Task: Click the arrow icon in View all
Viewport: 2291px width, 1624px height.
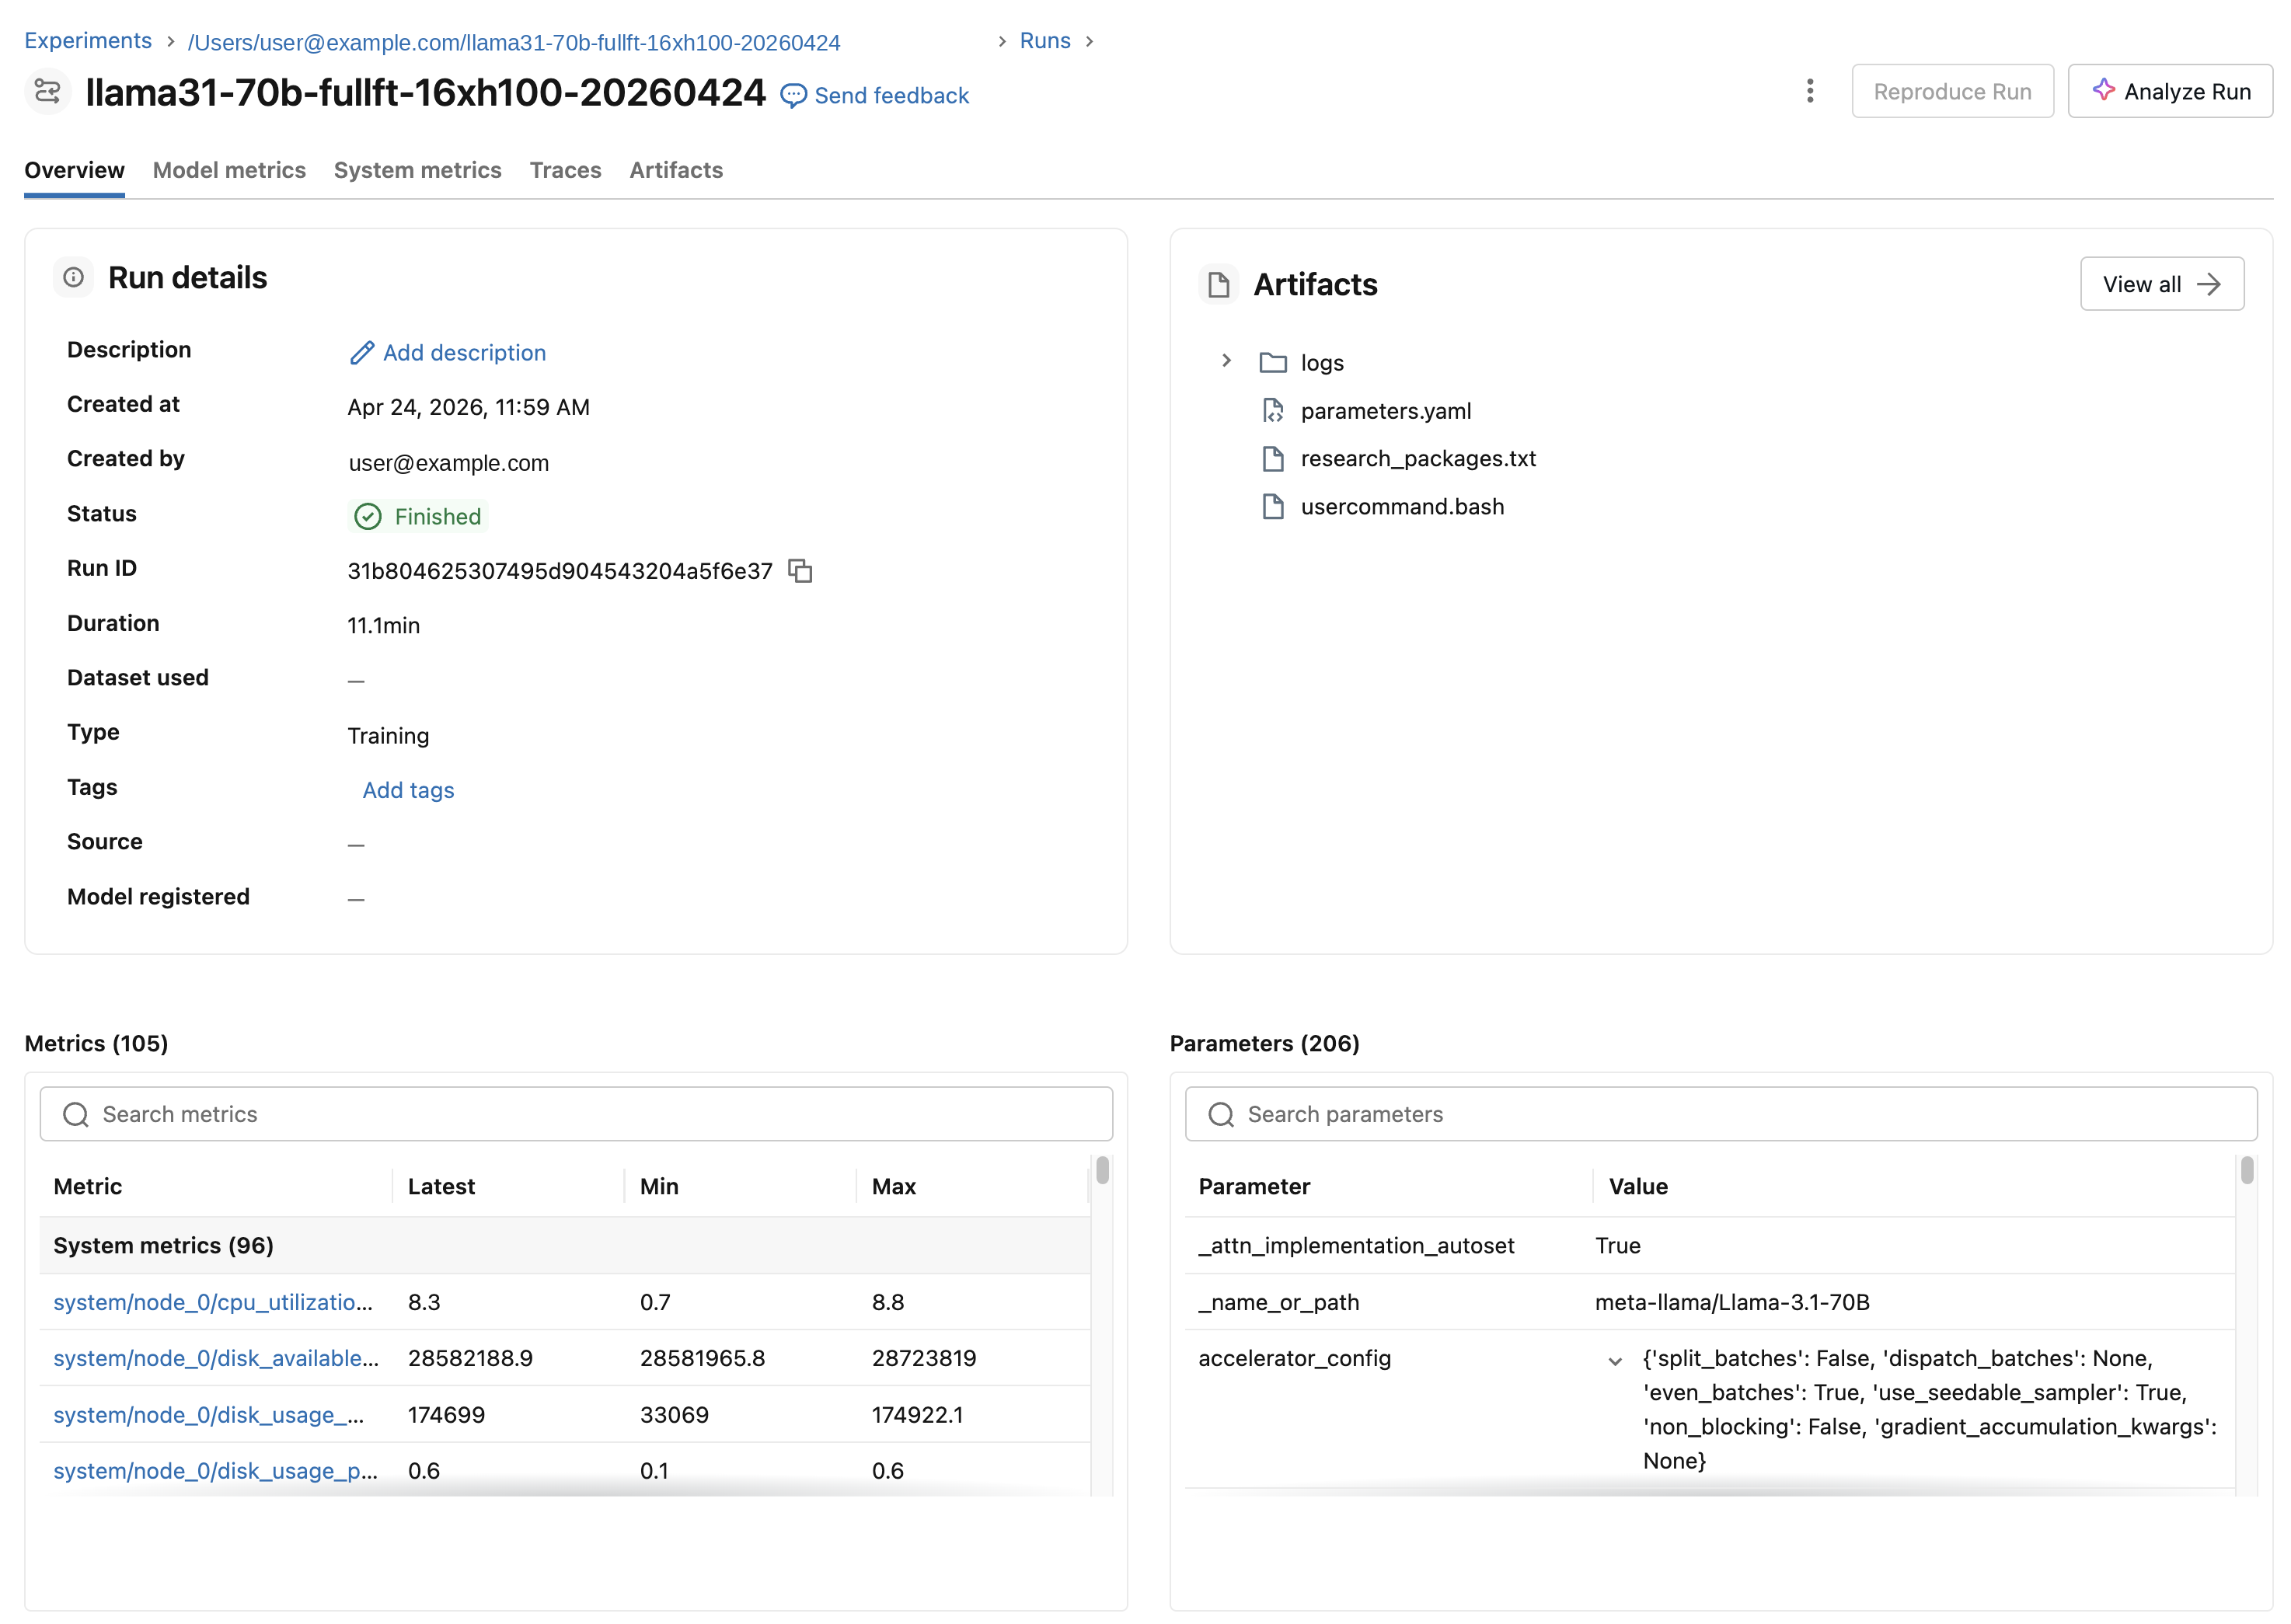Action: click(2209, 285)
